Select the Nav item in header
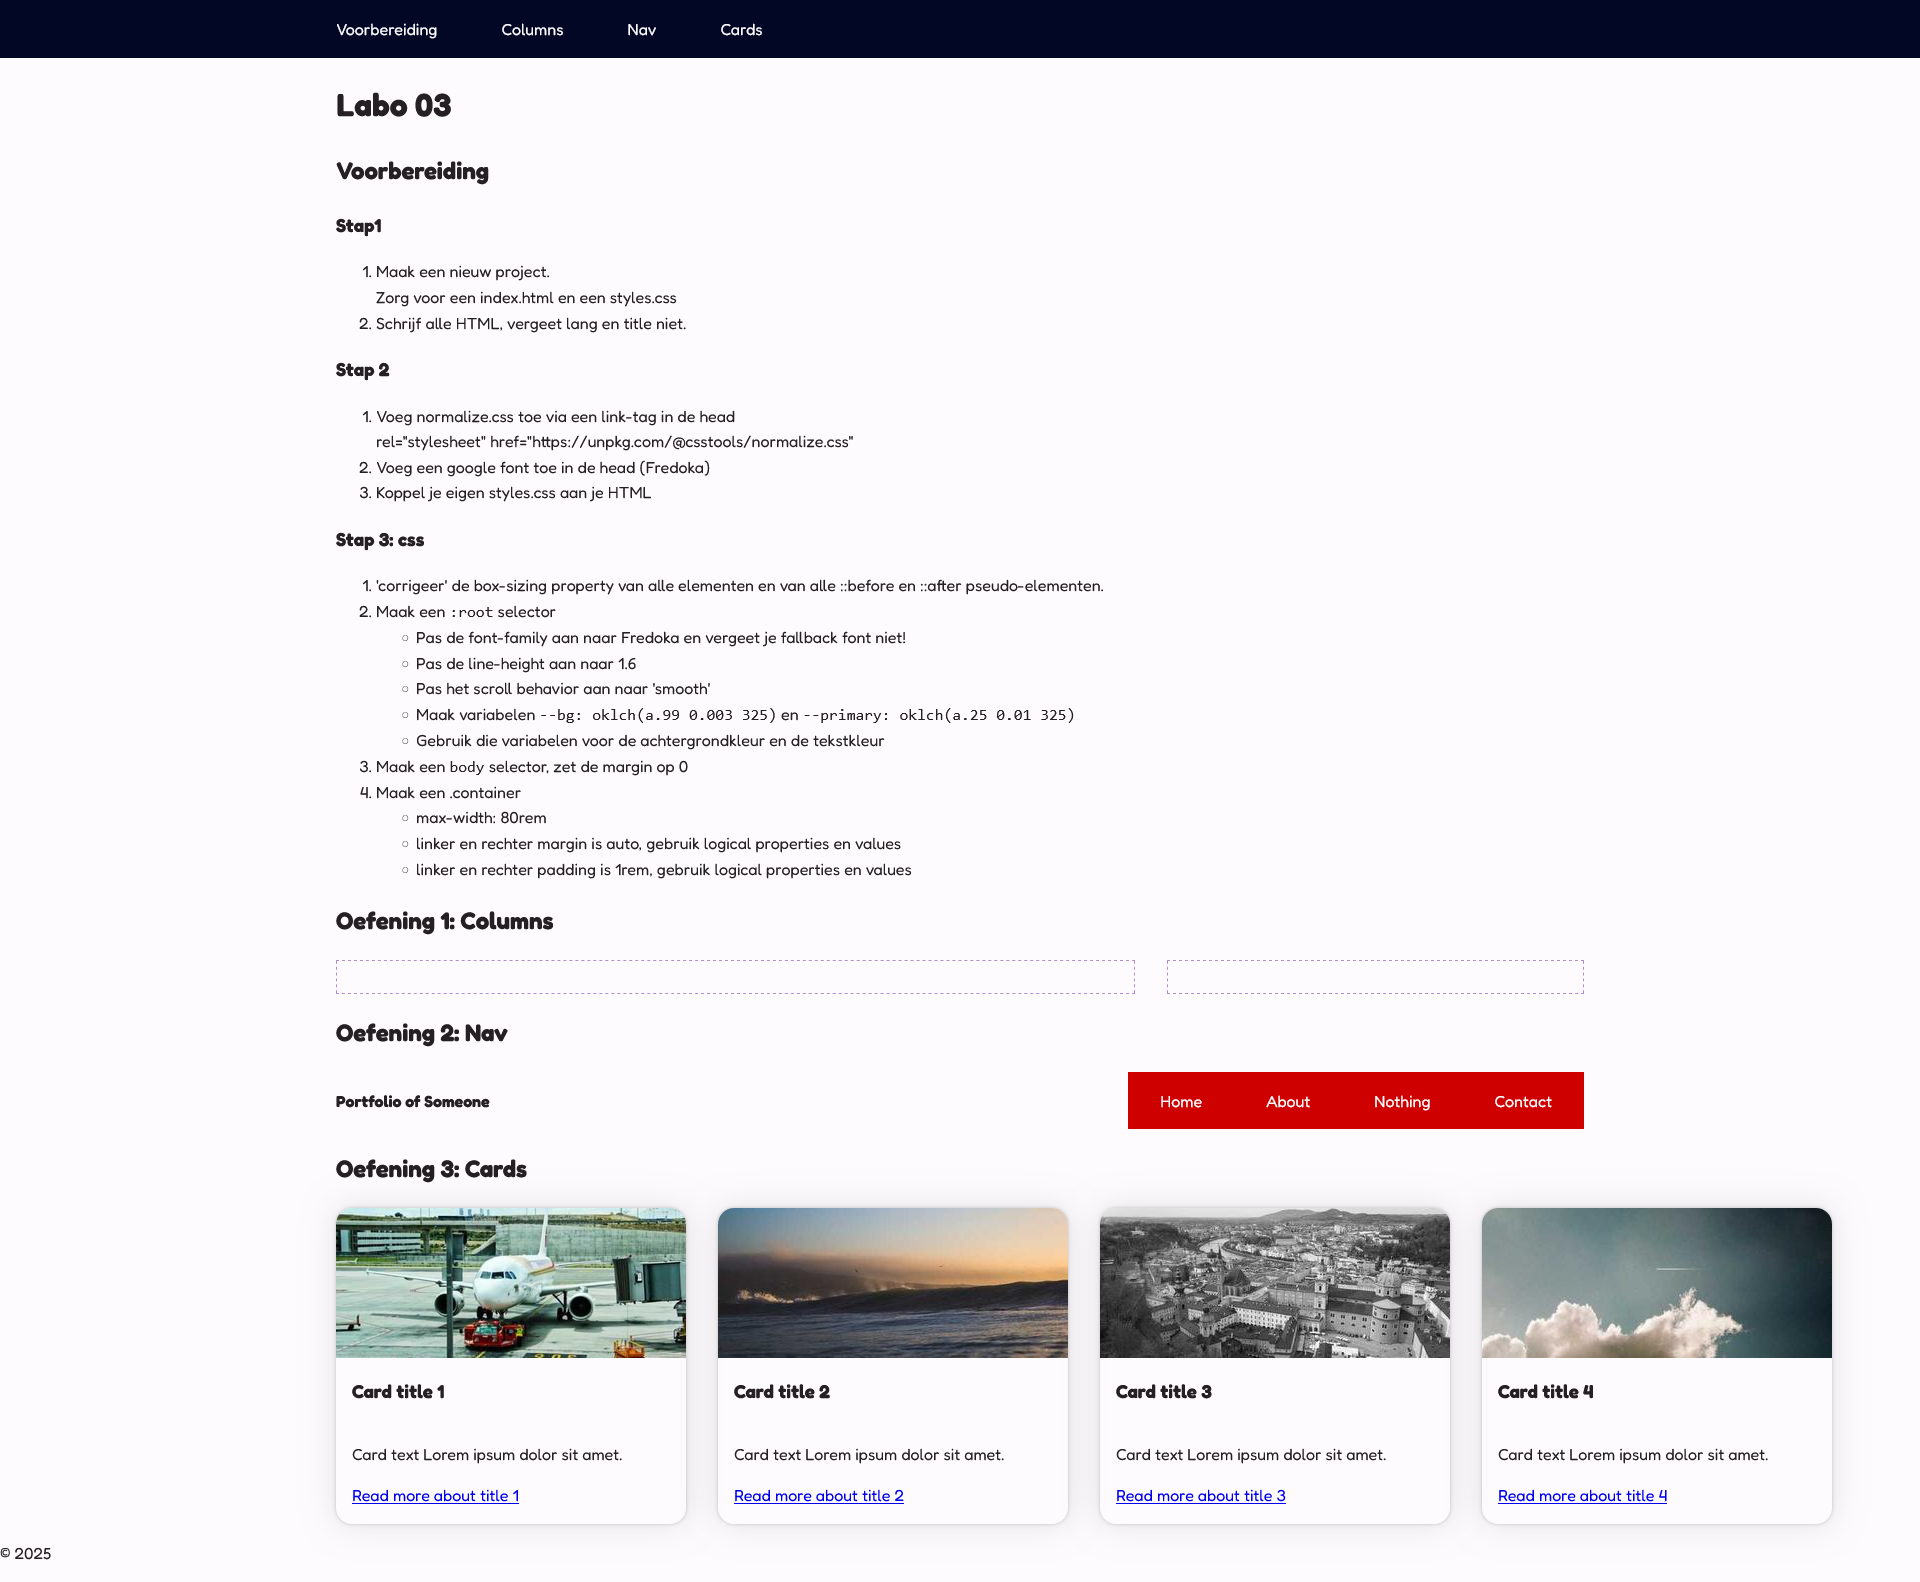This screenshot has height=1582, width=1920. (641, 30)
